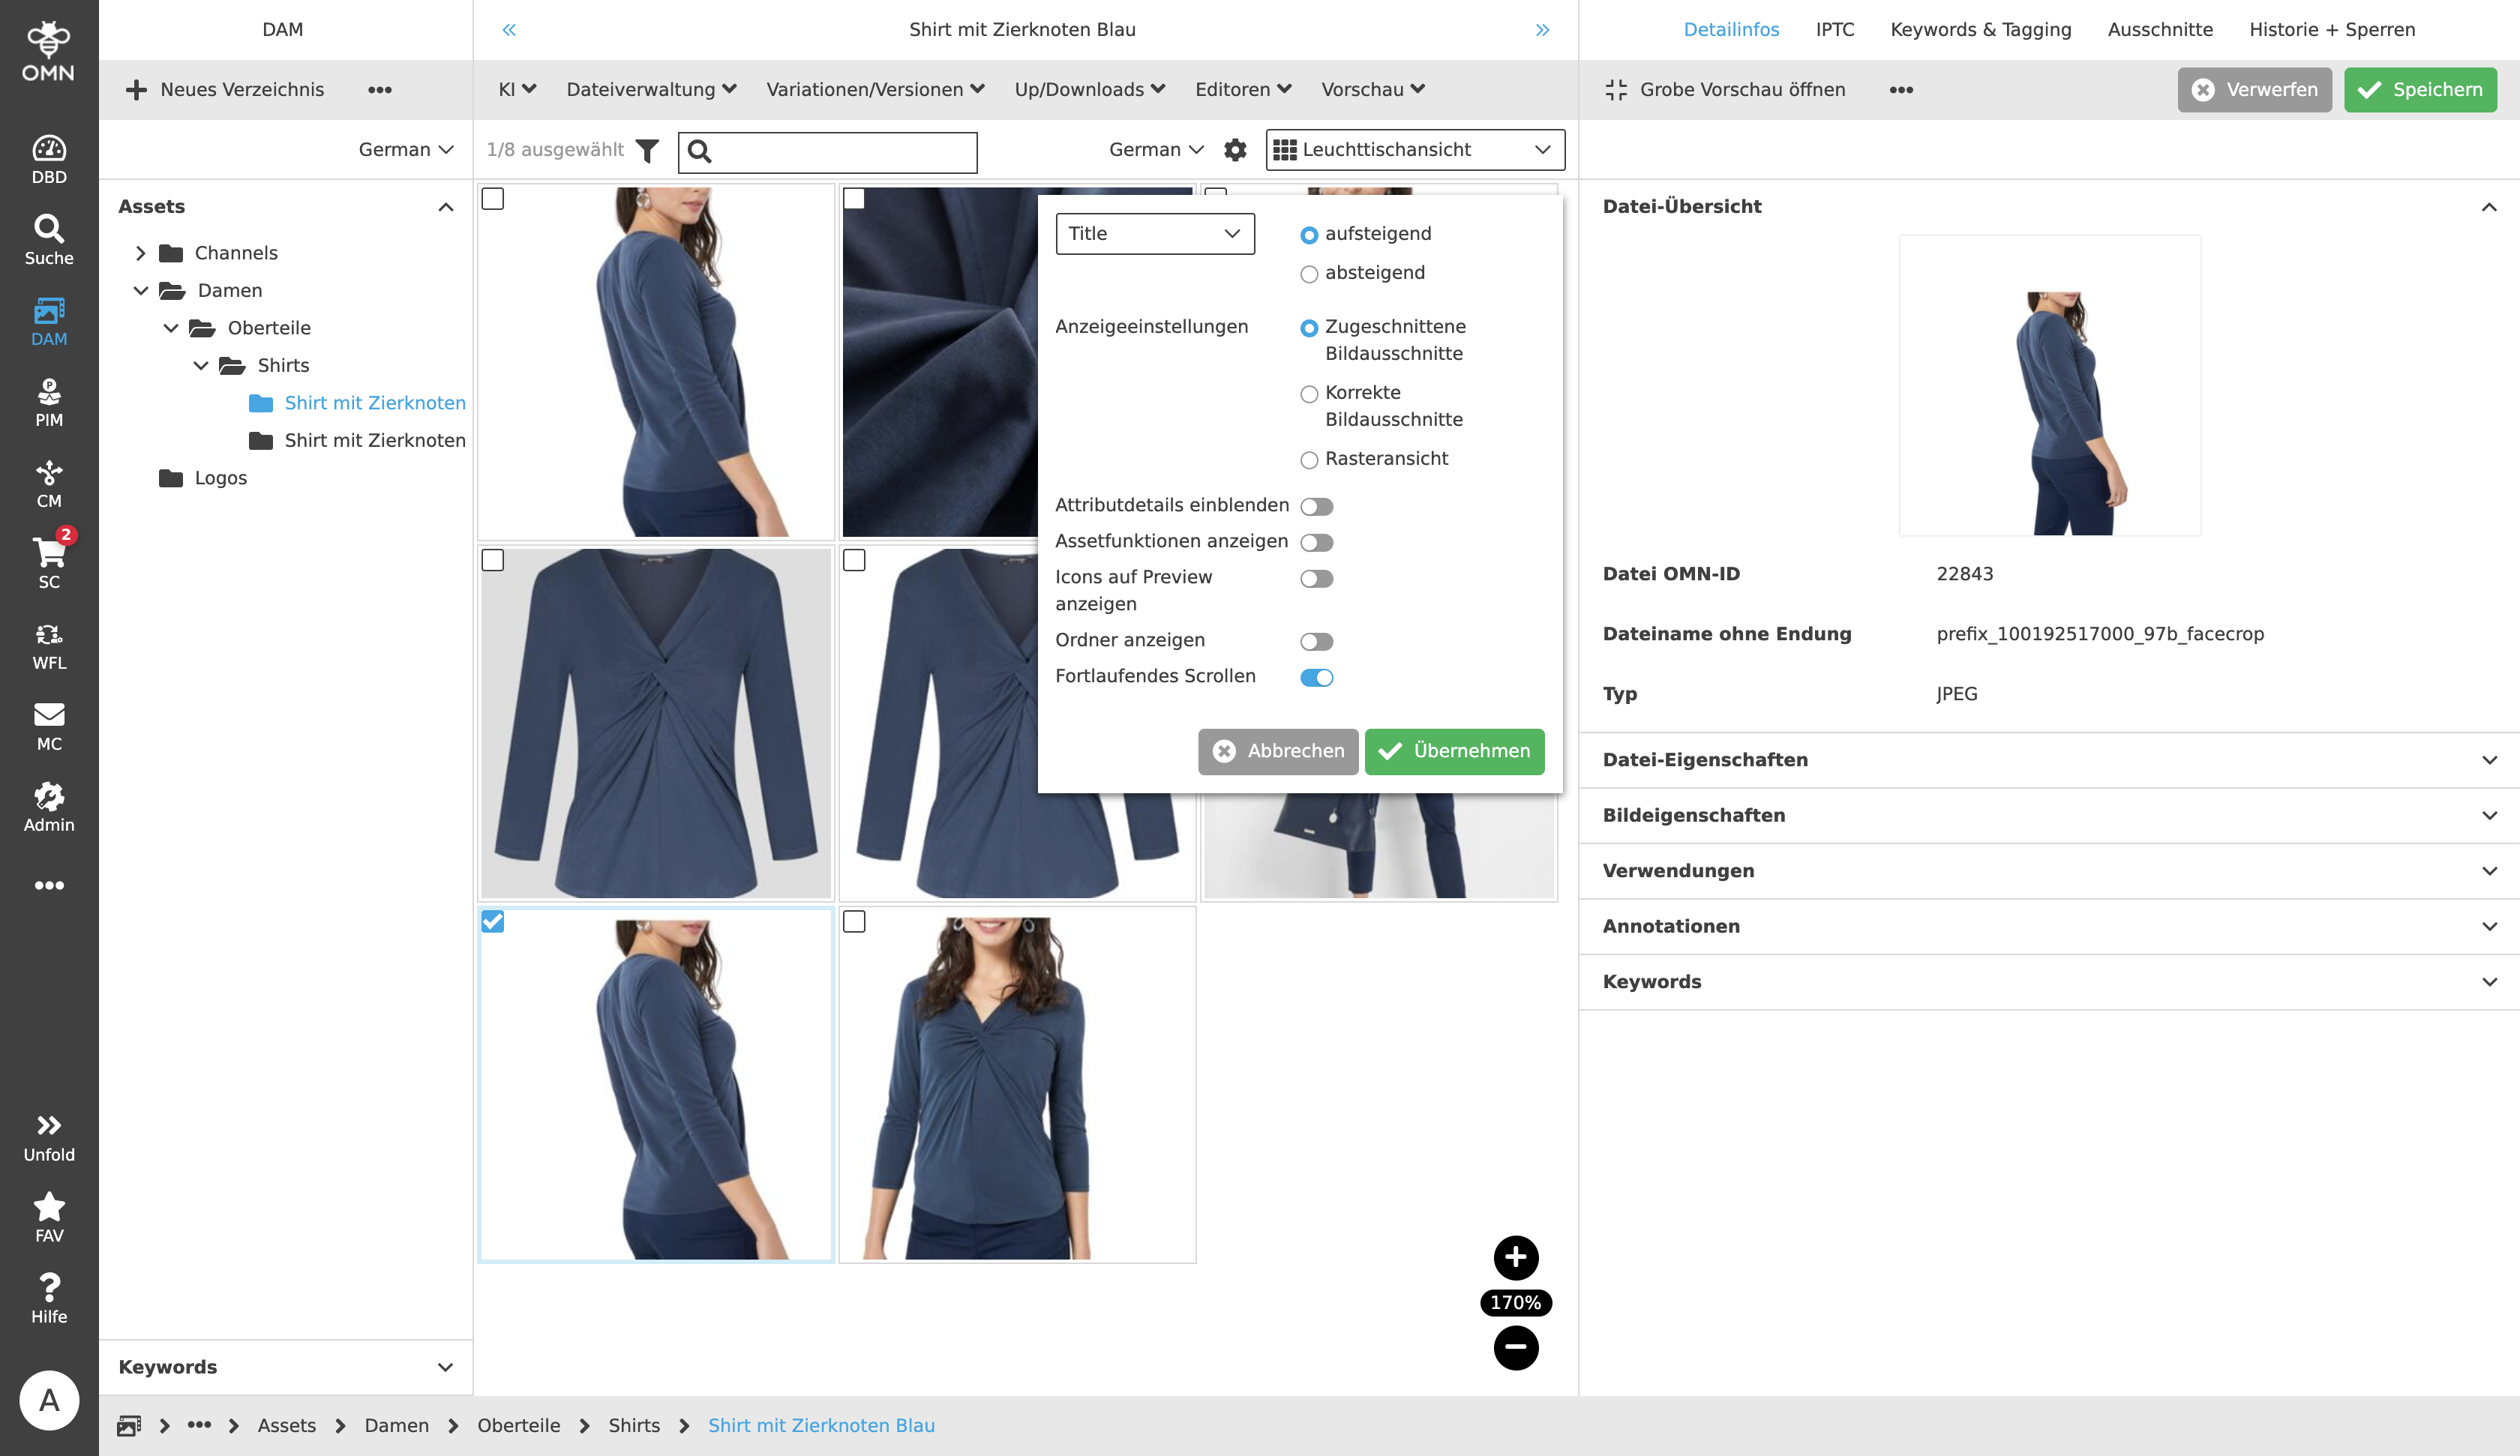Image resolution: width=2520 pixels, height=1456 pixels.
Task: Open the WFL workflow module
Action: [49, 645]
